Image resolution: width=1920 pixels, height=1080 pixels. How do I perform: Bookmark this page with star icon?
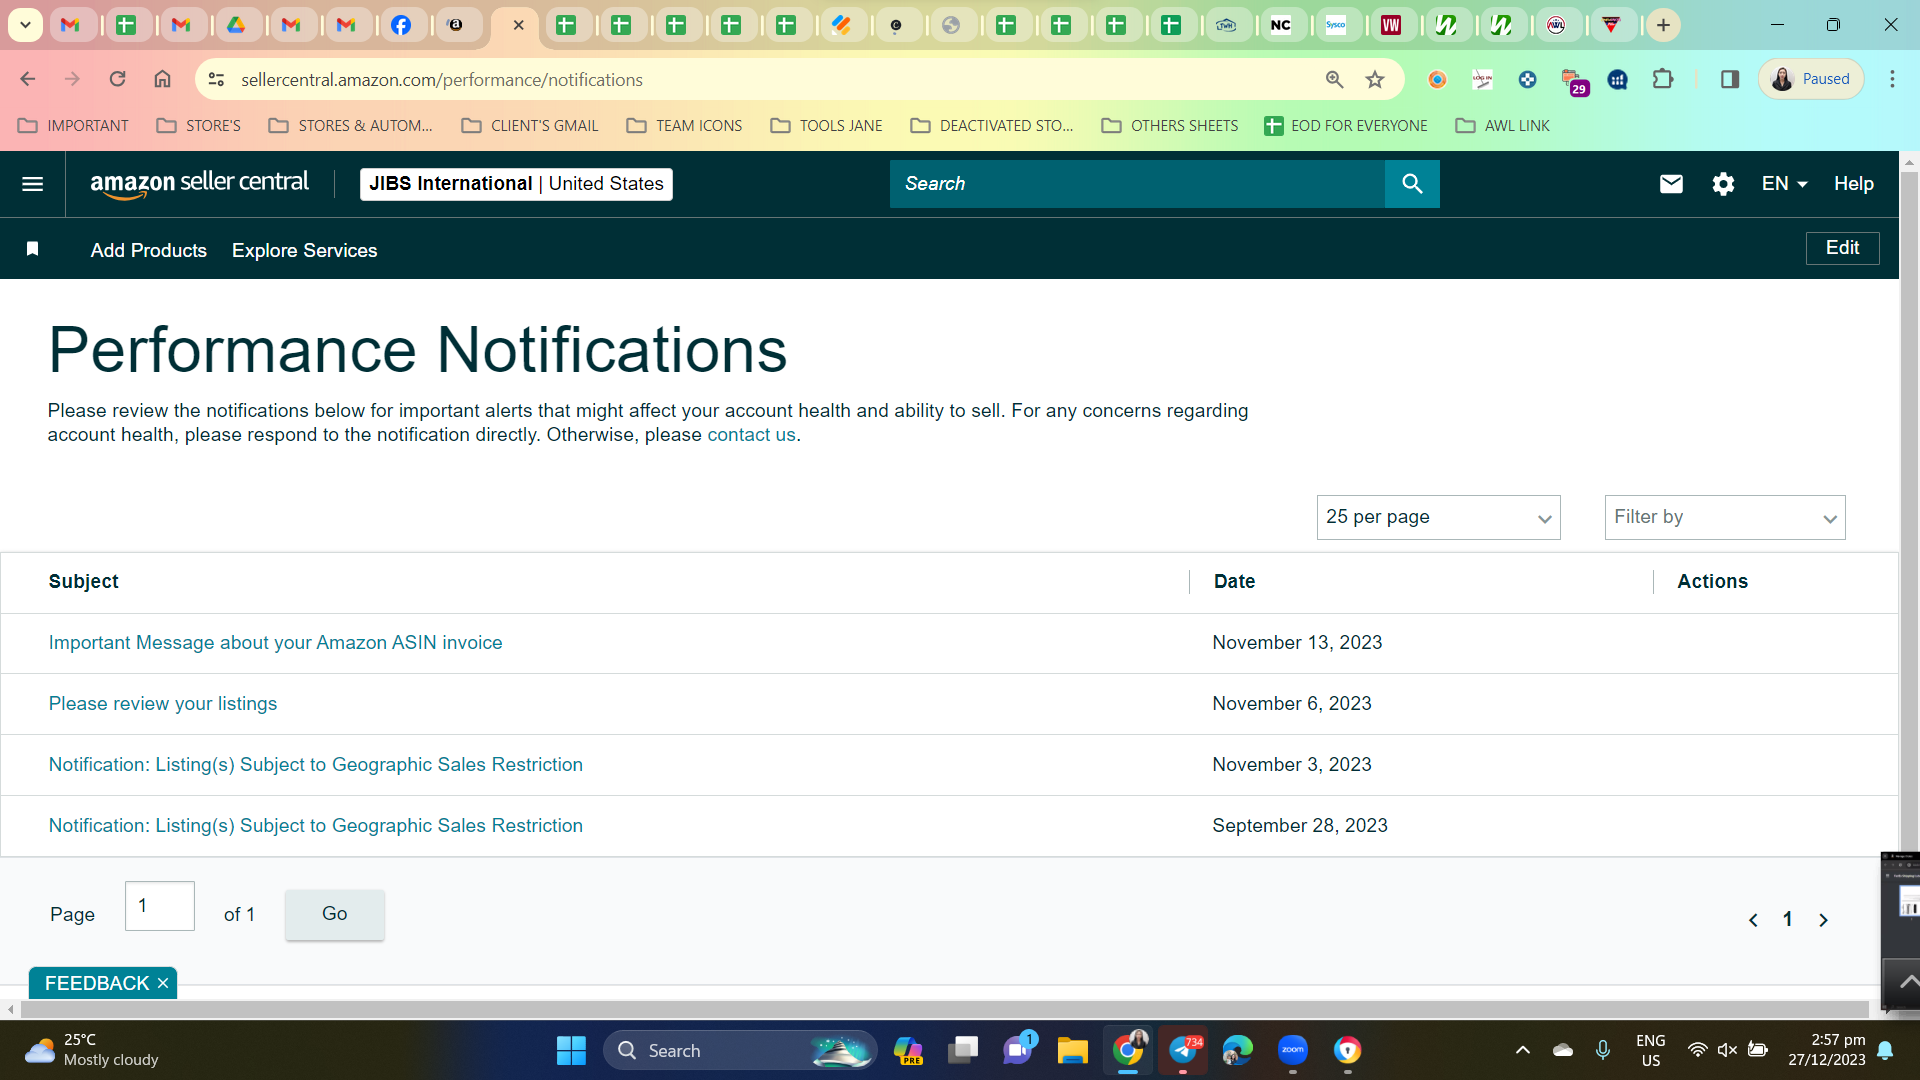tap(1375, 79)
